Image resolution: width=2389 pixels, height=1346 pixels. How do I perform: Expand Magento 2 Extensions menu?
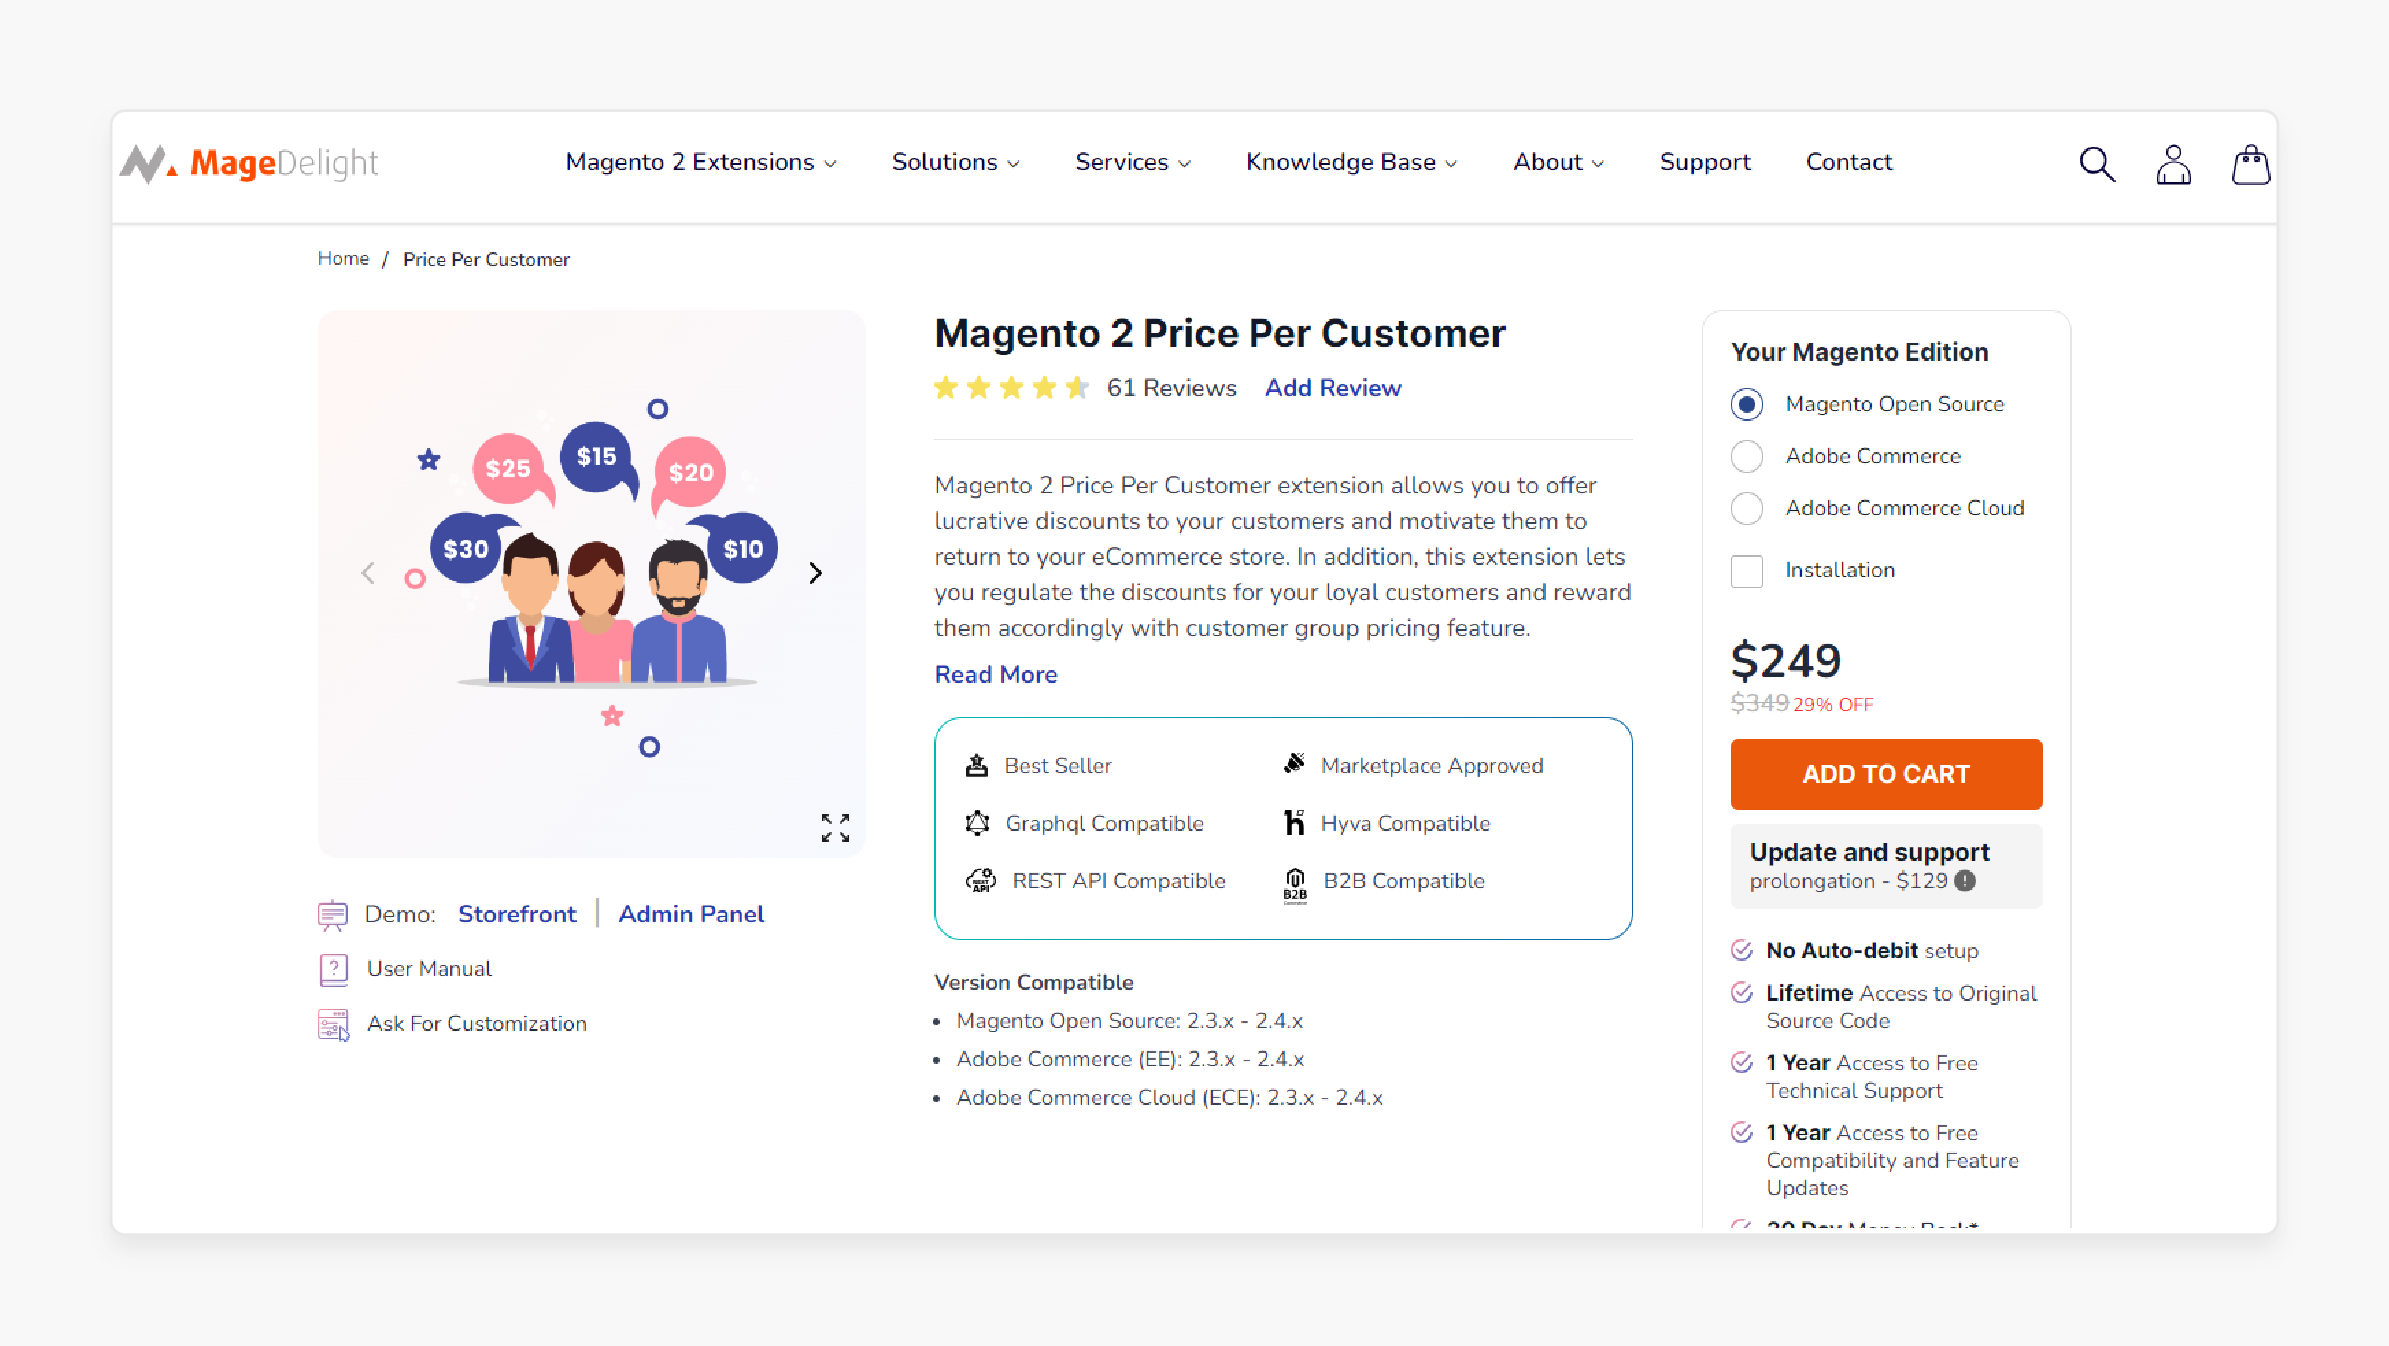(701, 162)
